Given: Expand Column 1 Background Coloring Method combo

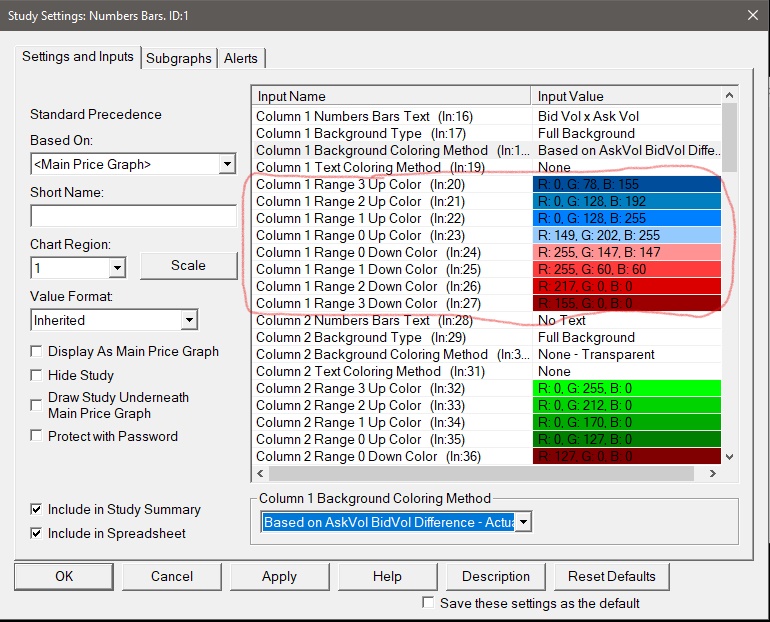Looking at the screenshot, I should 522,522.
